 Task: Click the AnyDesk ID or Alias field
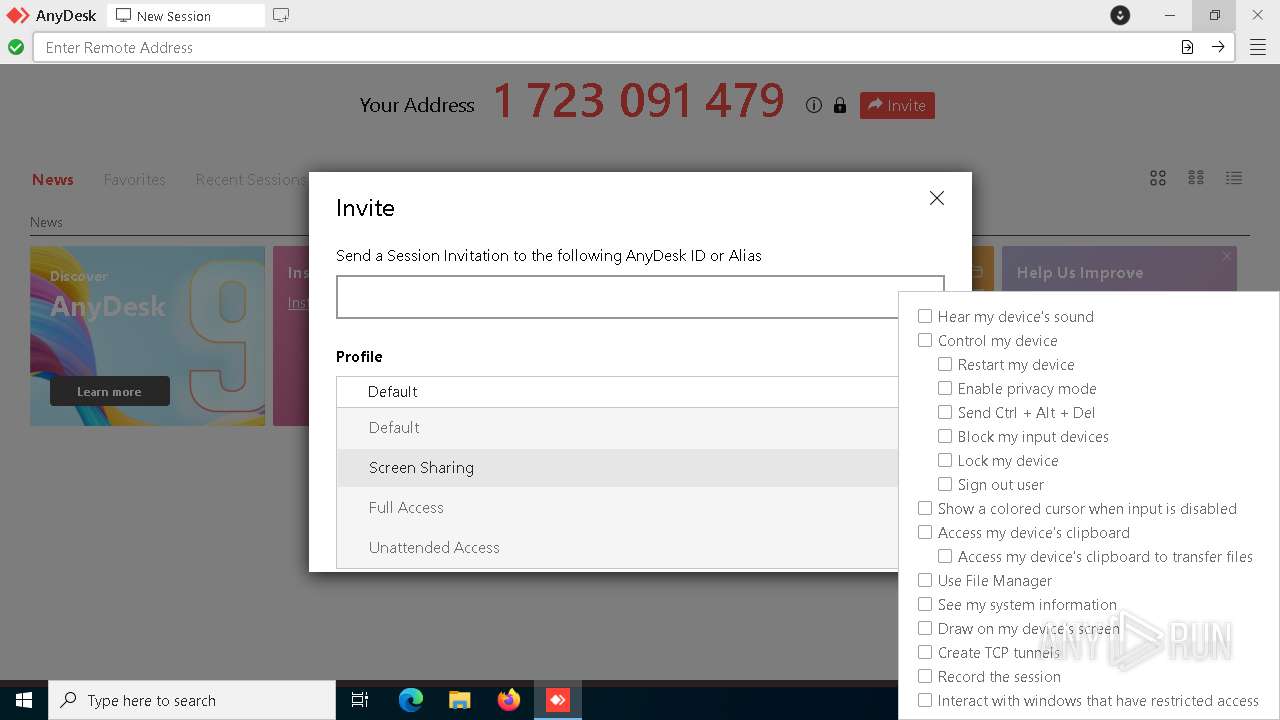tap(640, 297)
